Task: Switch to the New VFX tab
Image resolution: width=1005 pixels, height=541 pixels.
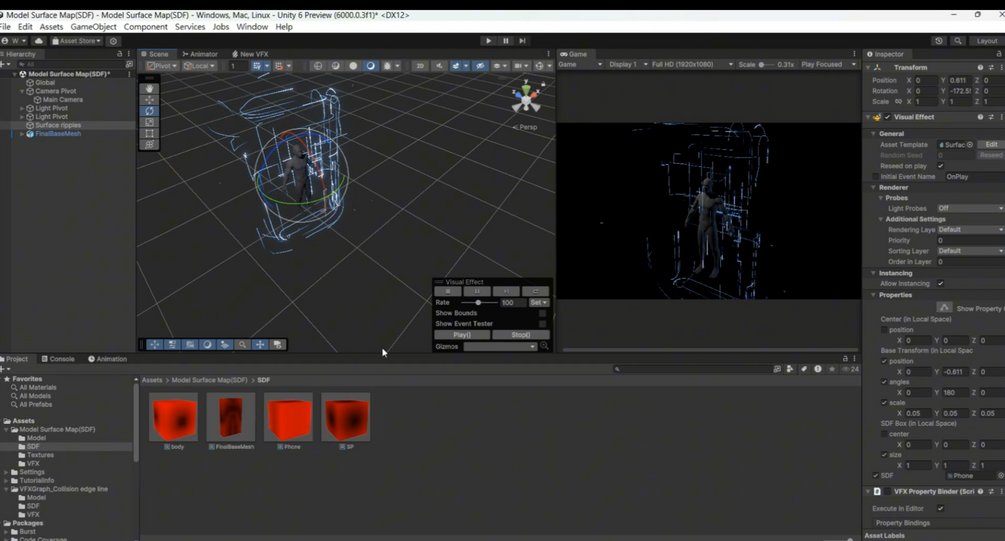Action: pos(250,54)
